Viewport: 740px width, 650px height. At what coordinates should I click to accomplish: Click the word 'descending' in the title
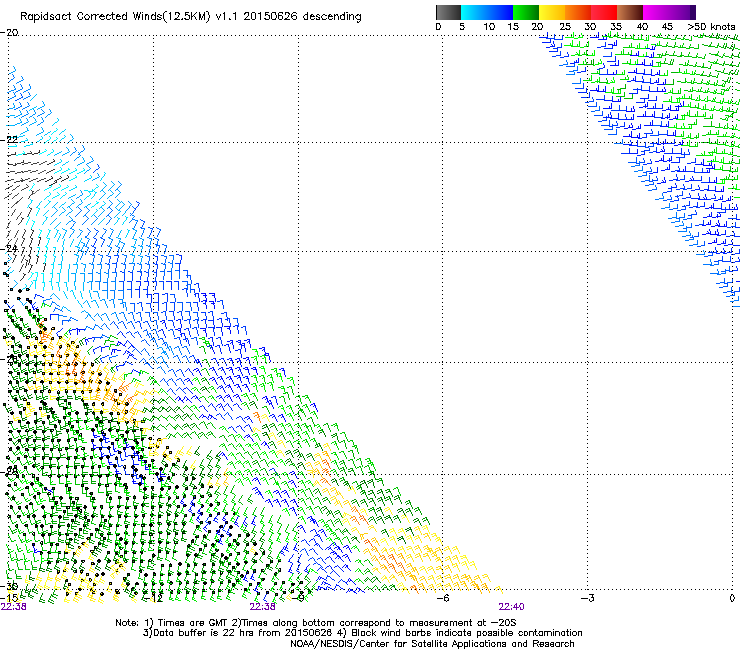[332, 17]
